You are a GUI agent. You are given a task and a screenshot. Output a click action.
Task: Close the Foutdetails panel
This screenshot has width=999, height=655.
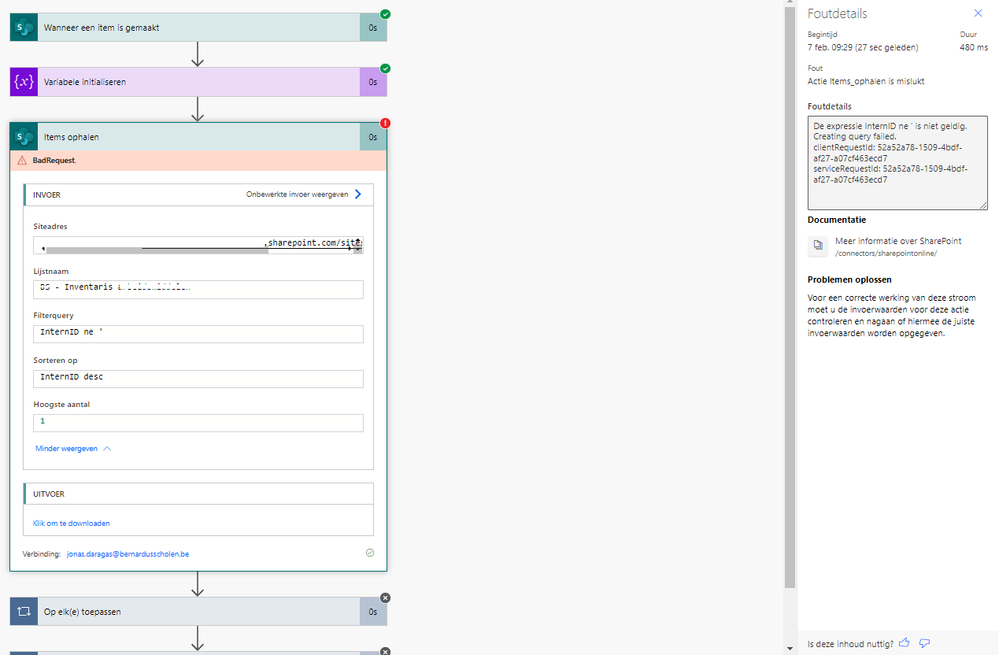(978, 13)
